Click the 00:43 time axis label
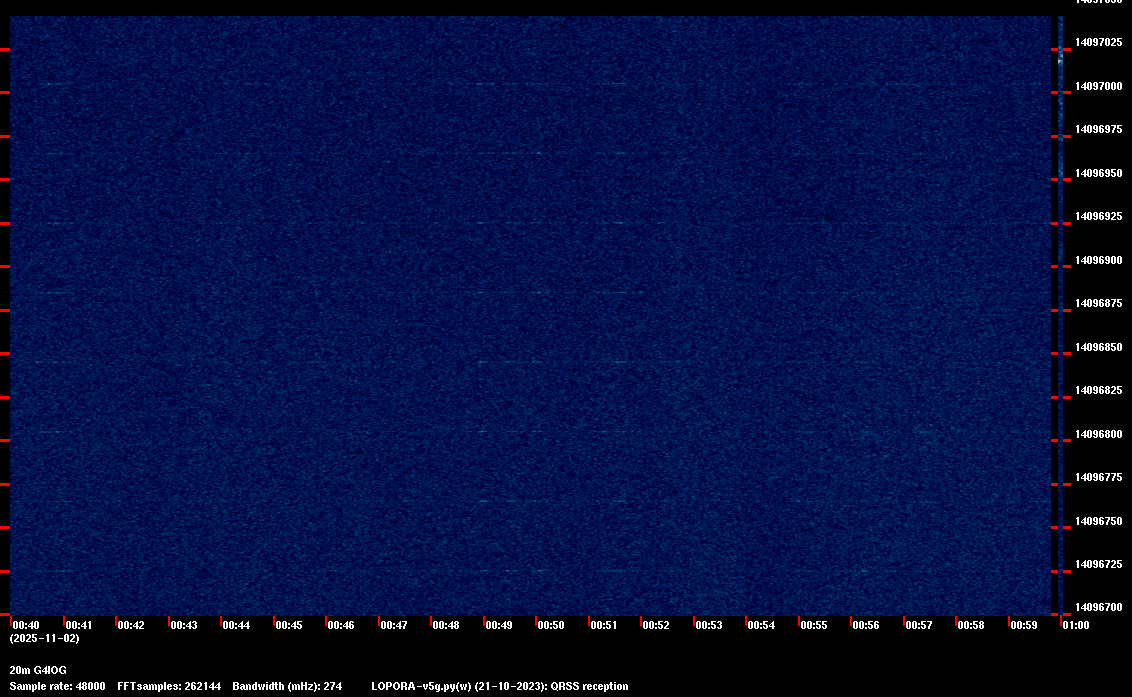 (183, 625)
